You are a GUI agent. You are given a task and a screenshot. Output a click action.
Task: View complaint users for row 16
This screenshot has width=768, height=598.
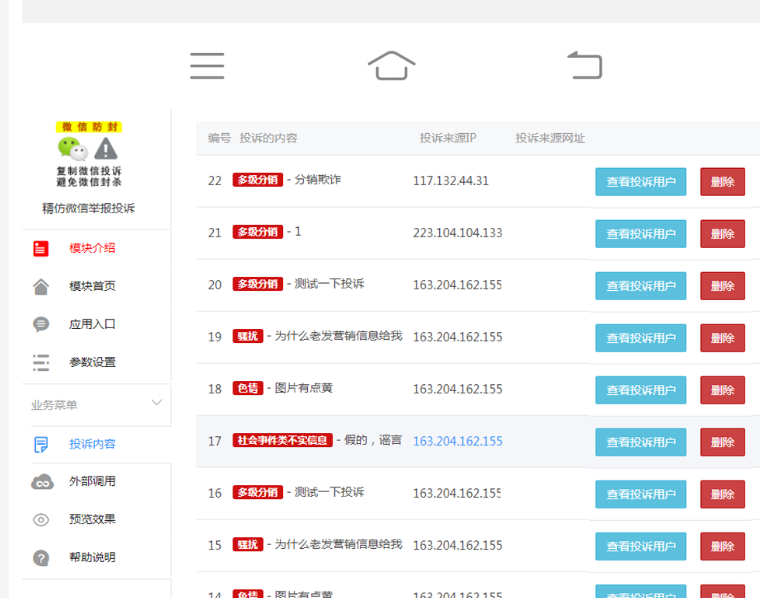[641, 494]
